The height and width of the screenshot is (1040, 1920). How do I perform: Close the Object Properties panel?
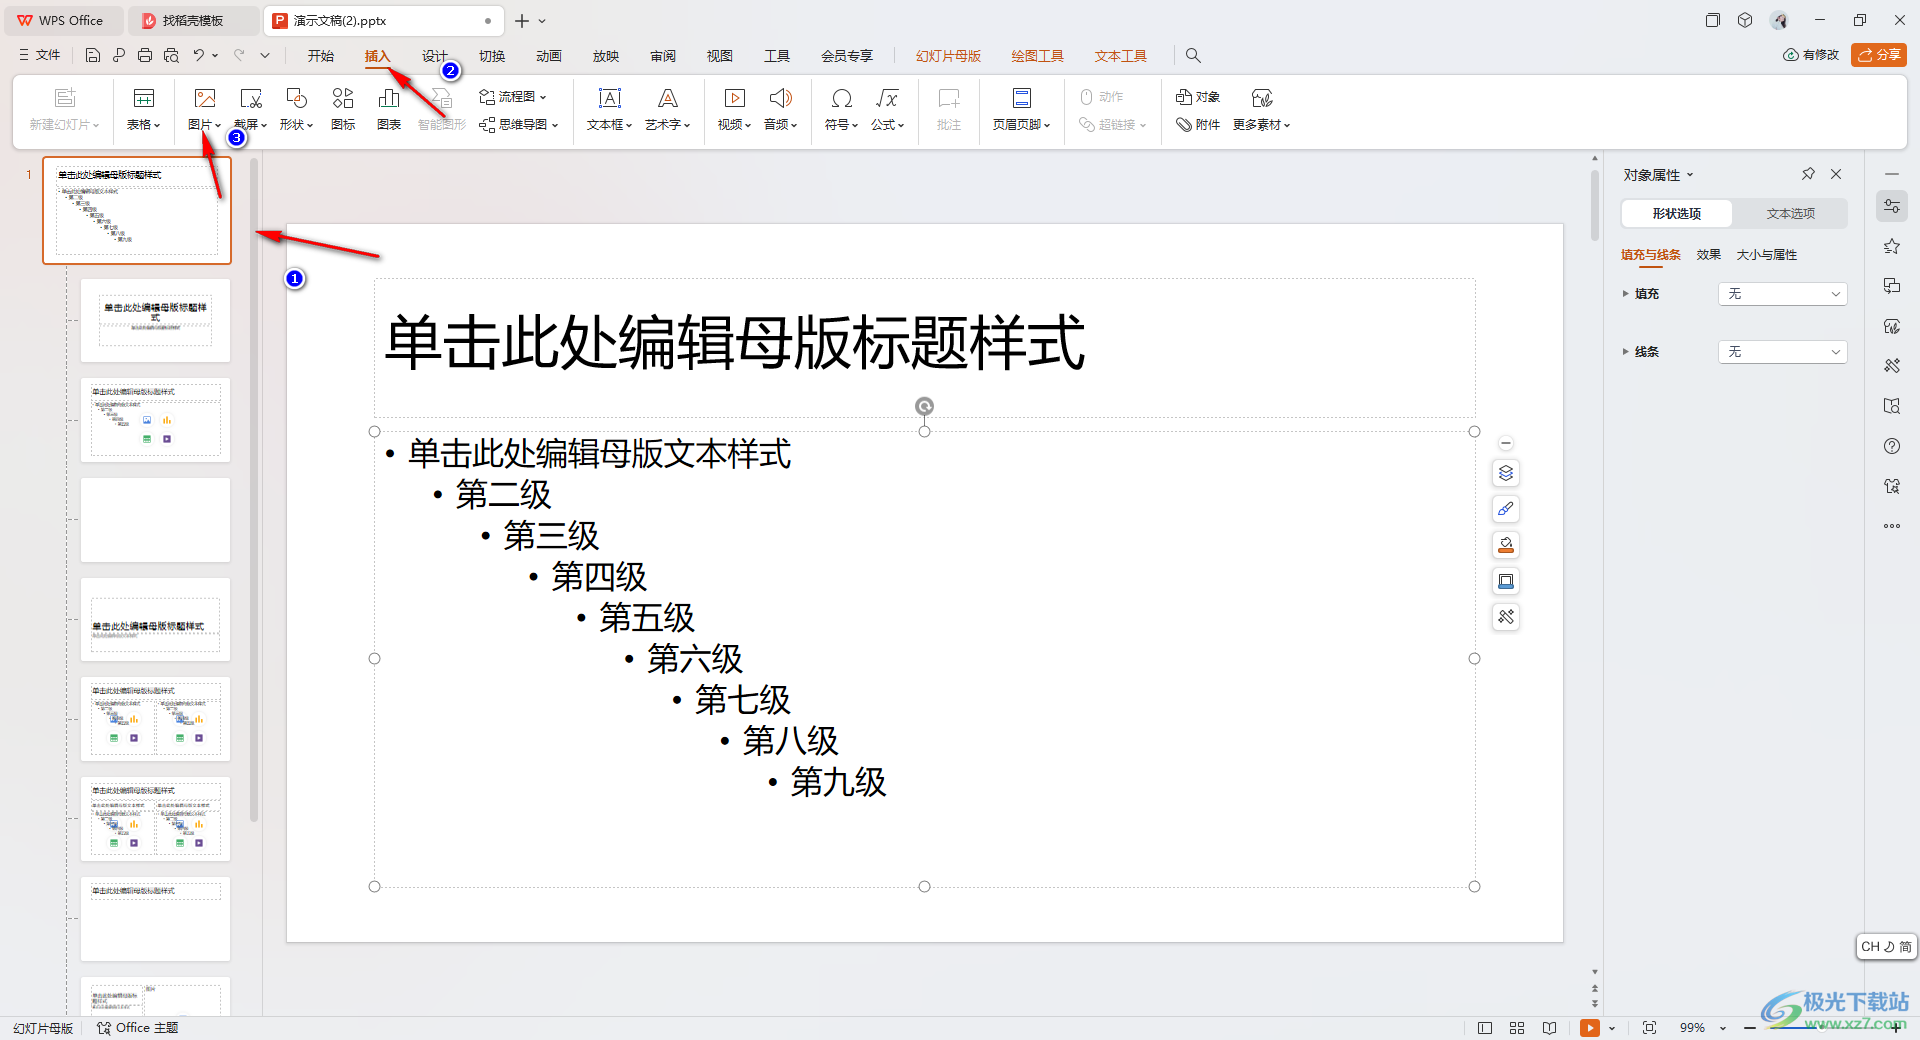pyautogui.click(x=1836, y=174)
